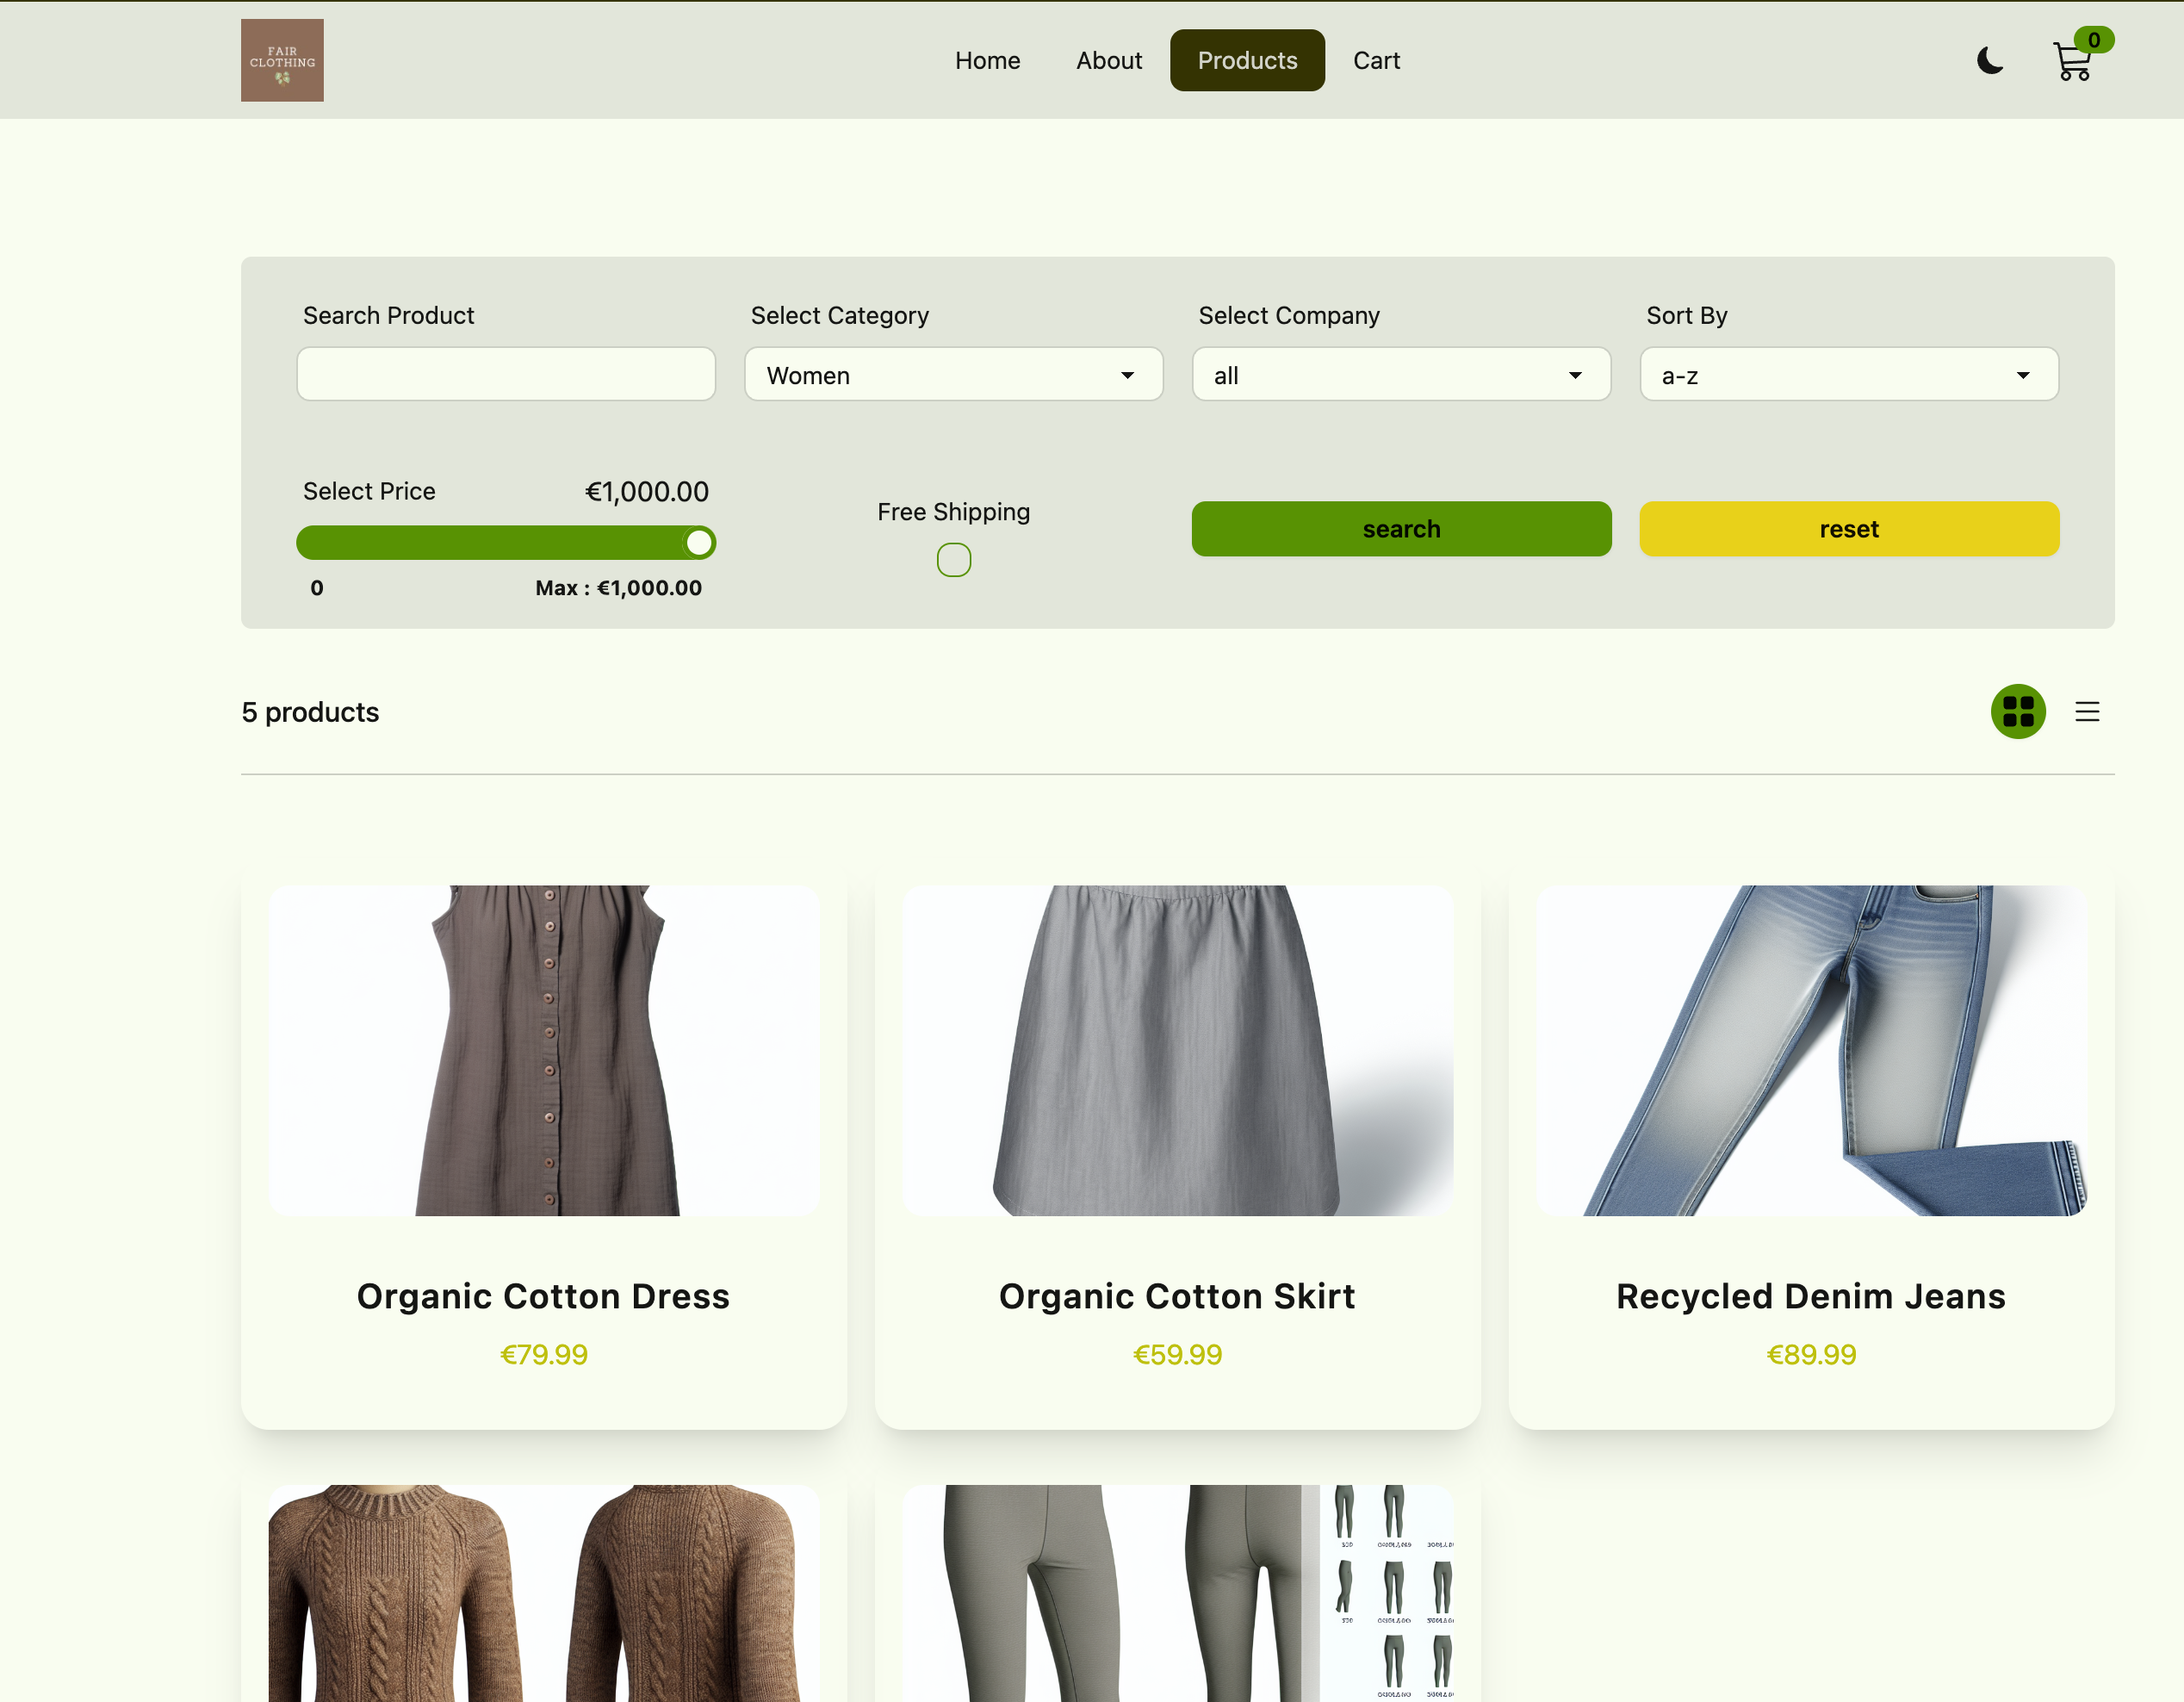
Task: Click the 'Select Price' label
Action: (x=369, y=491)
